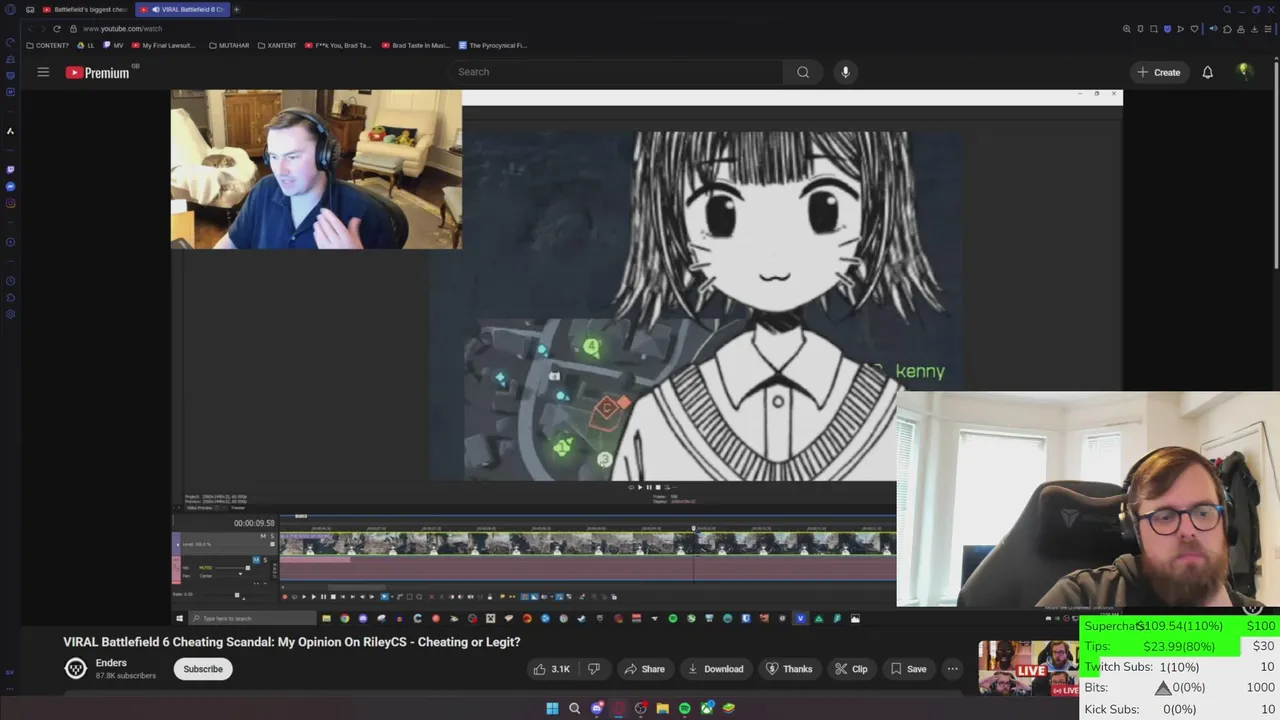
Task: Go back in browser history
Action: tap(32, 29)
